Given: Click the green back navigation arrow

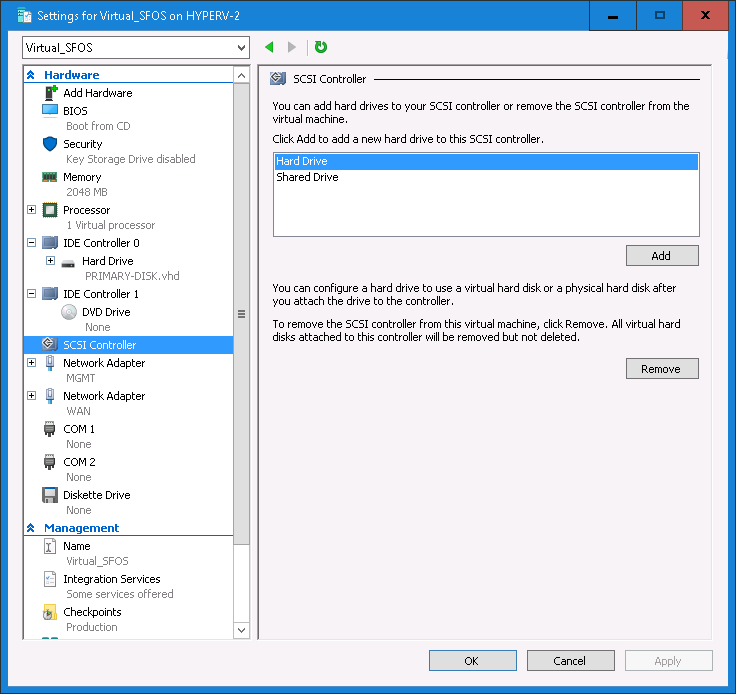Looking at the screenshot, I should coord(269,47).
